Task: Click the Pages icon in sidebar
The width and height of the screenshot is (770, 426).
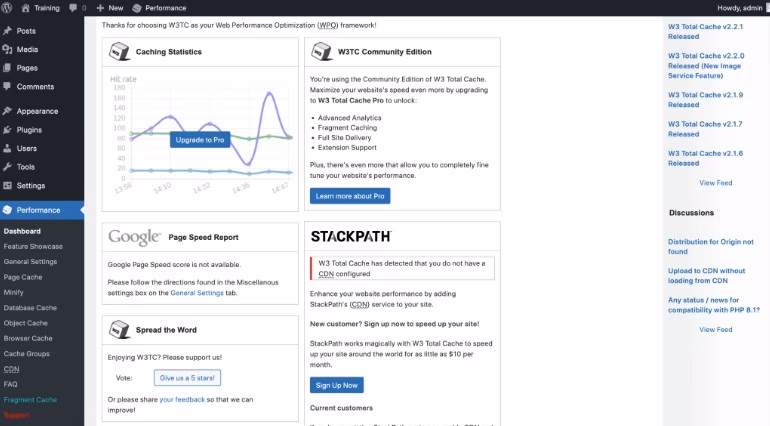Action: coord(8,68)
